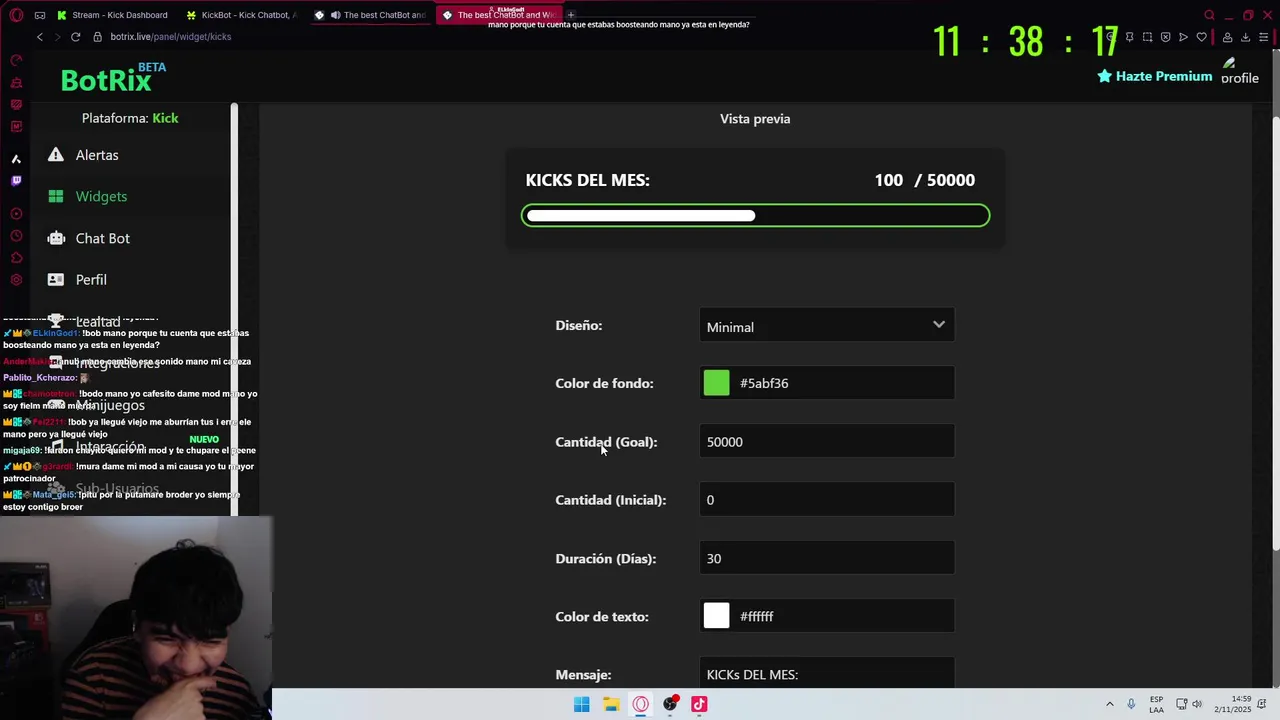Open the taskbar clock and date
The width and height of the screenshot is (1280, 720).
pos(1232,704)
